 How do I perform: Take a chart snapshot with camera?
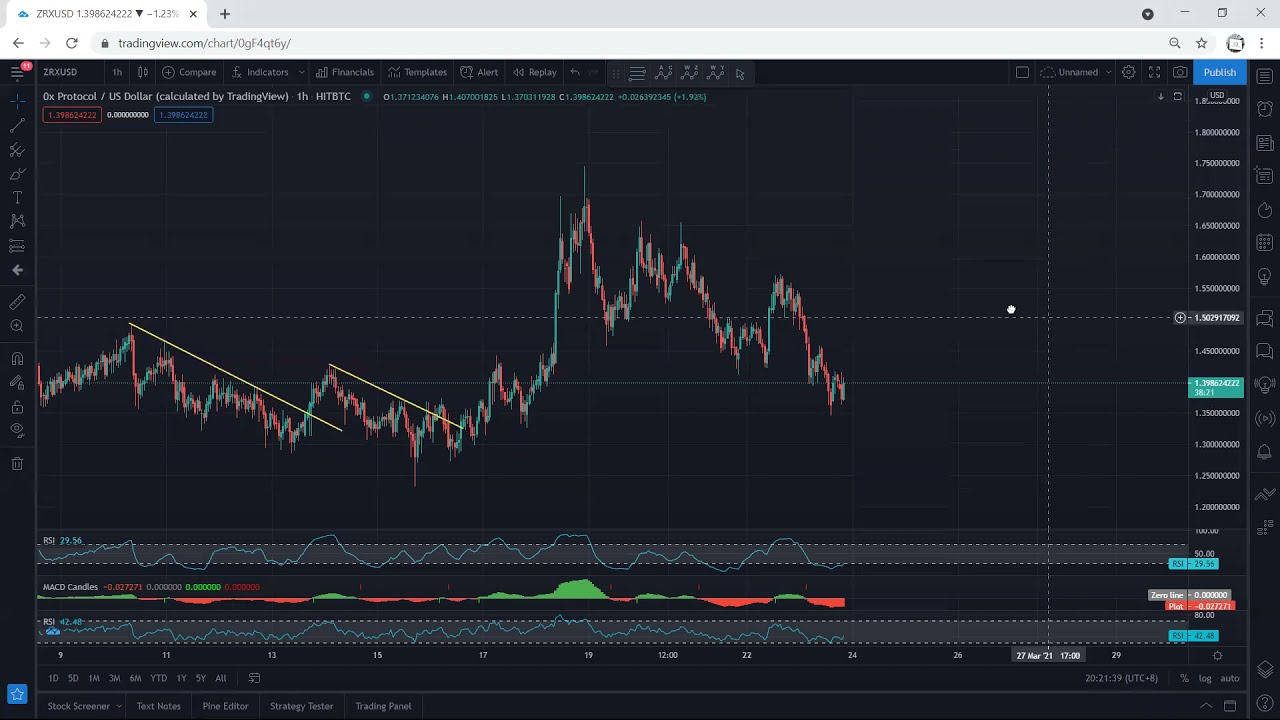(1180, 72)
